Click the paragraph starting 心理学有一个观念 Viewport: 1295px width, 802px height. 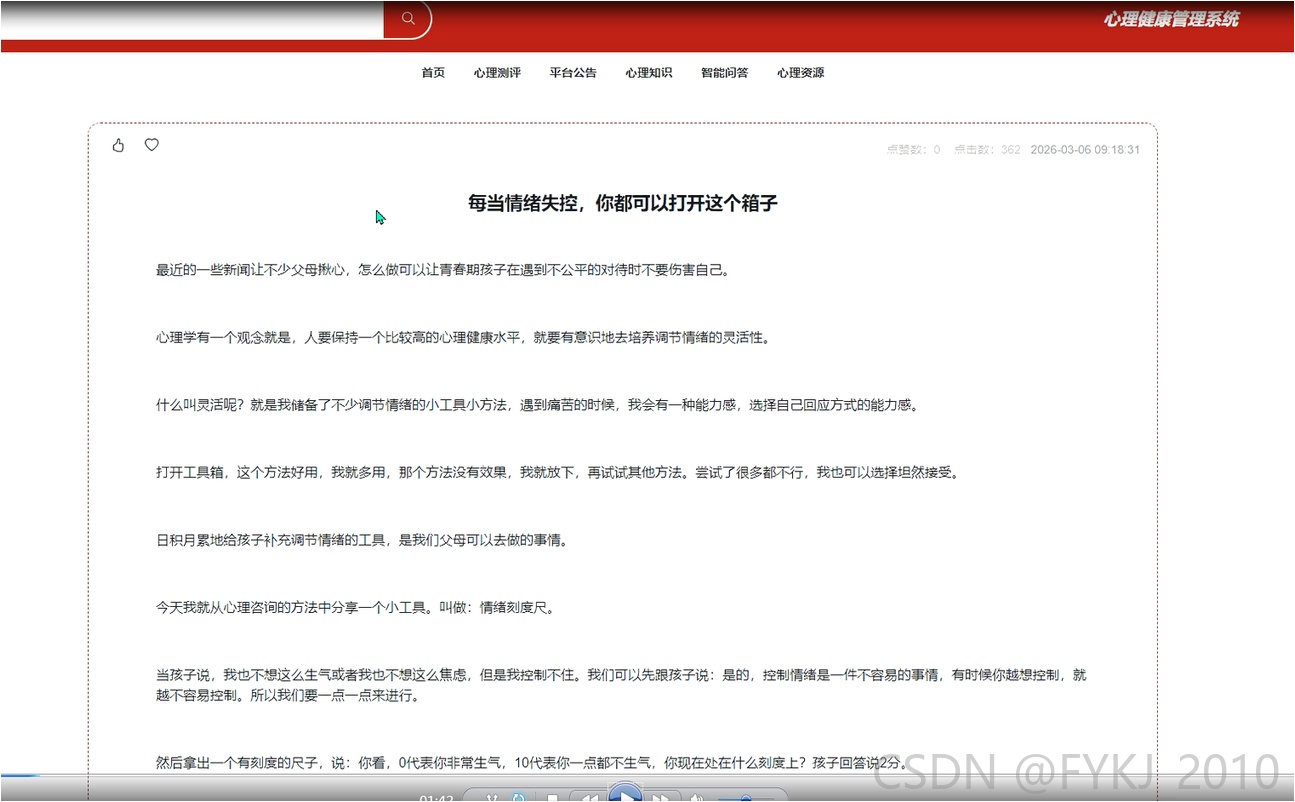[464, 338]
